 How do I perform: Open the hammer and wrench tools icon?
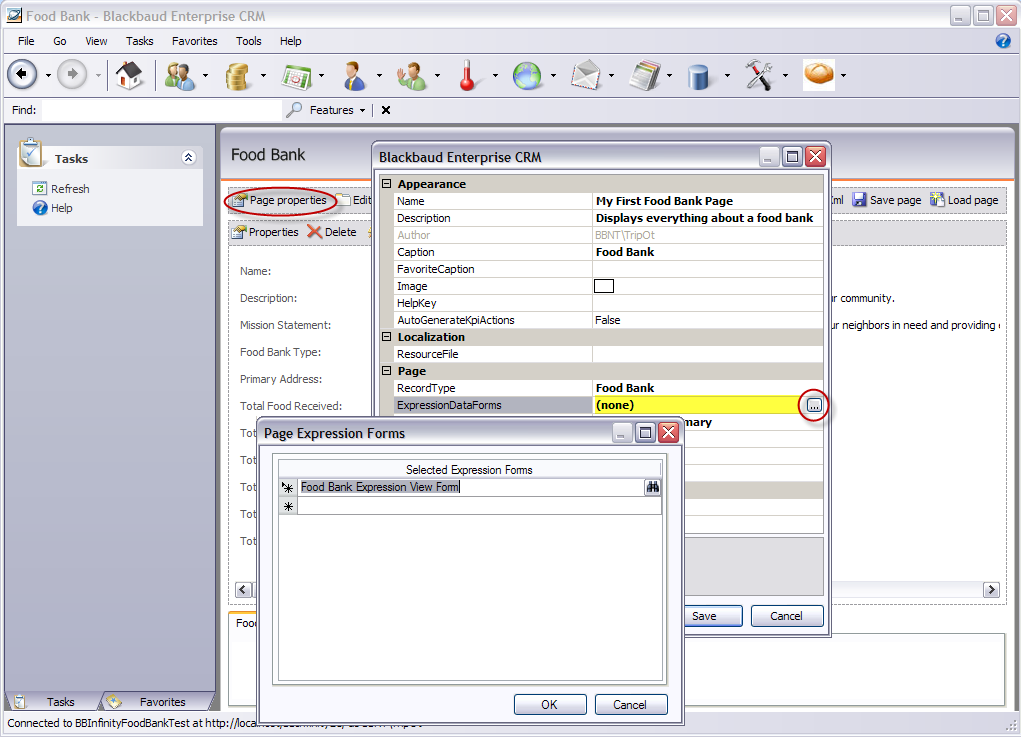[759, 76]
